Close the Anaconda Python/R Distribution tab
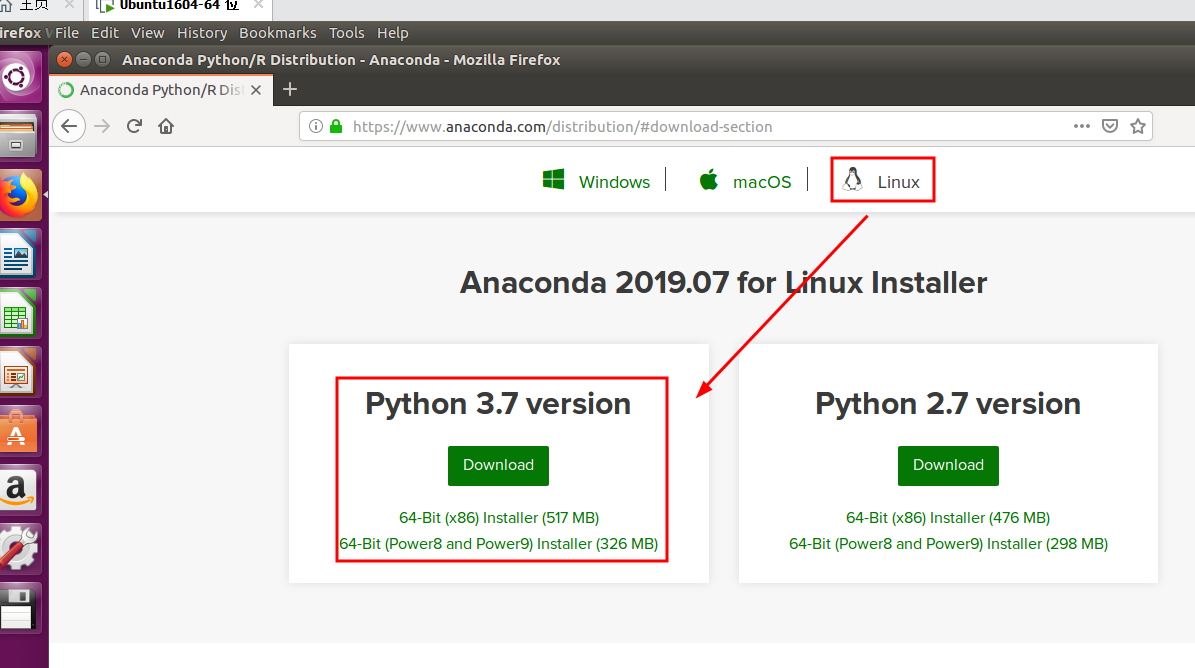 coord(256,90)
